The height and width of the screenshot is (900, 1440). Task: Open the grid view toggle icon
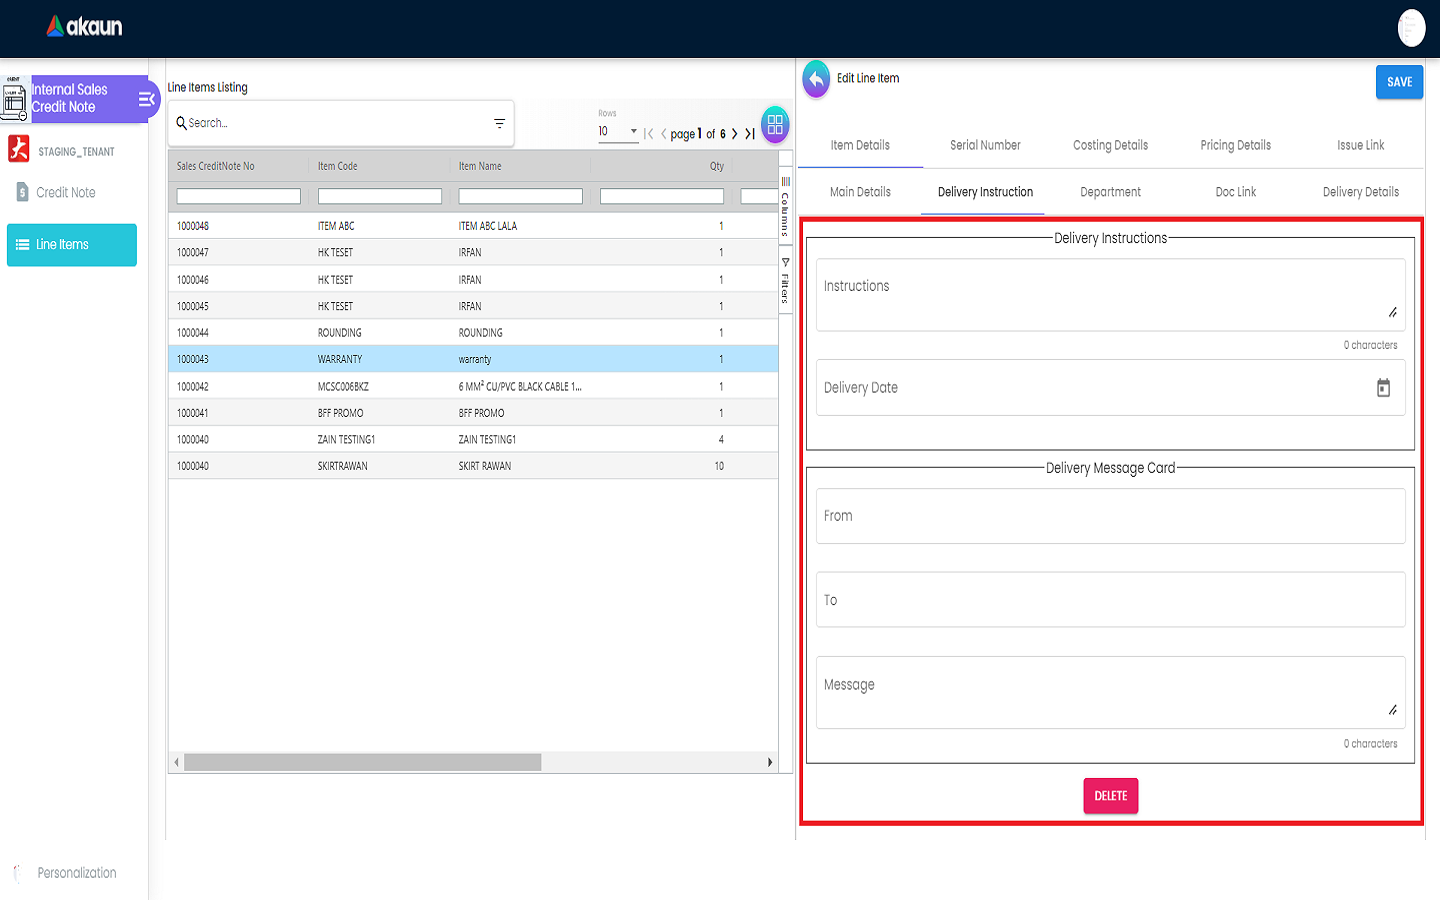(775, 125)
